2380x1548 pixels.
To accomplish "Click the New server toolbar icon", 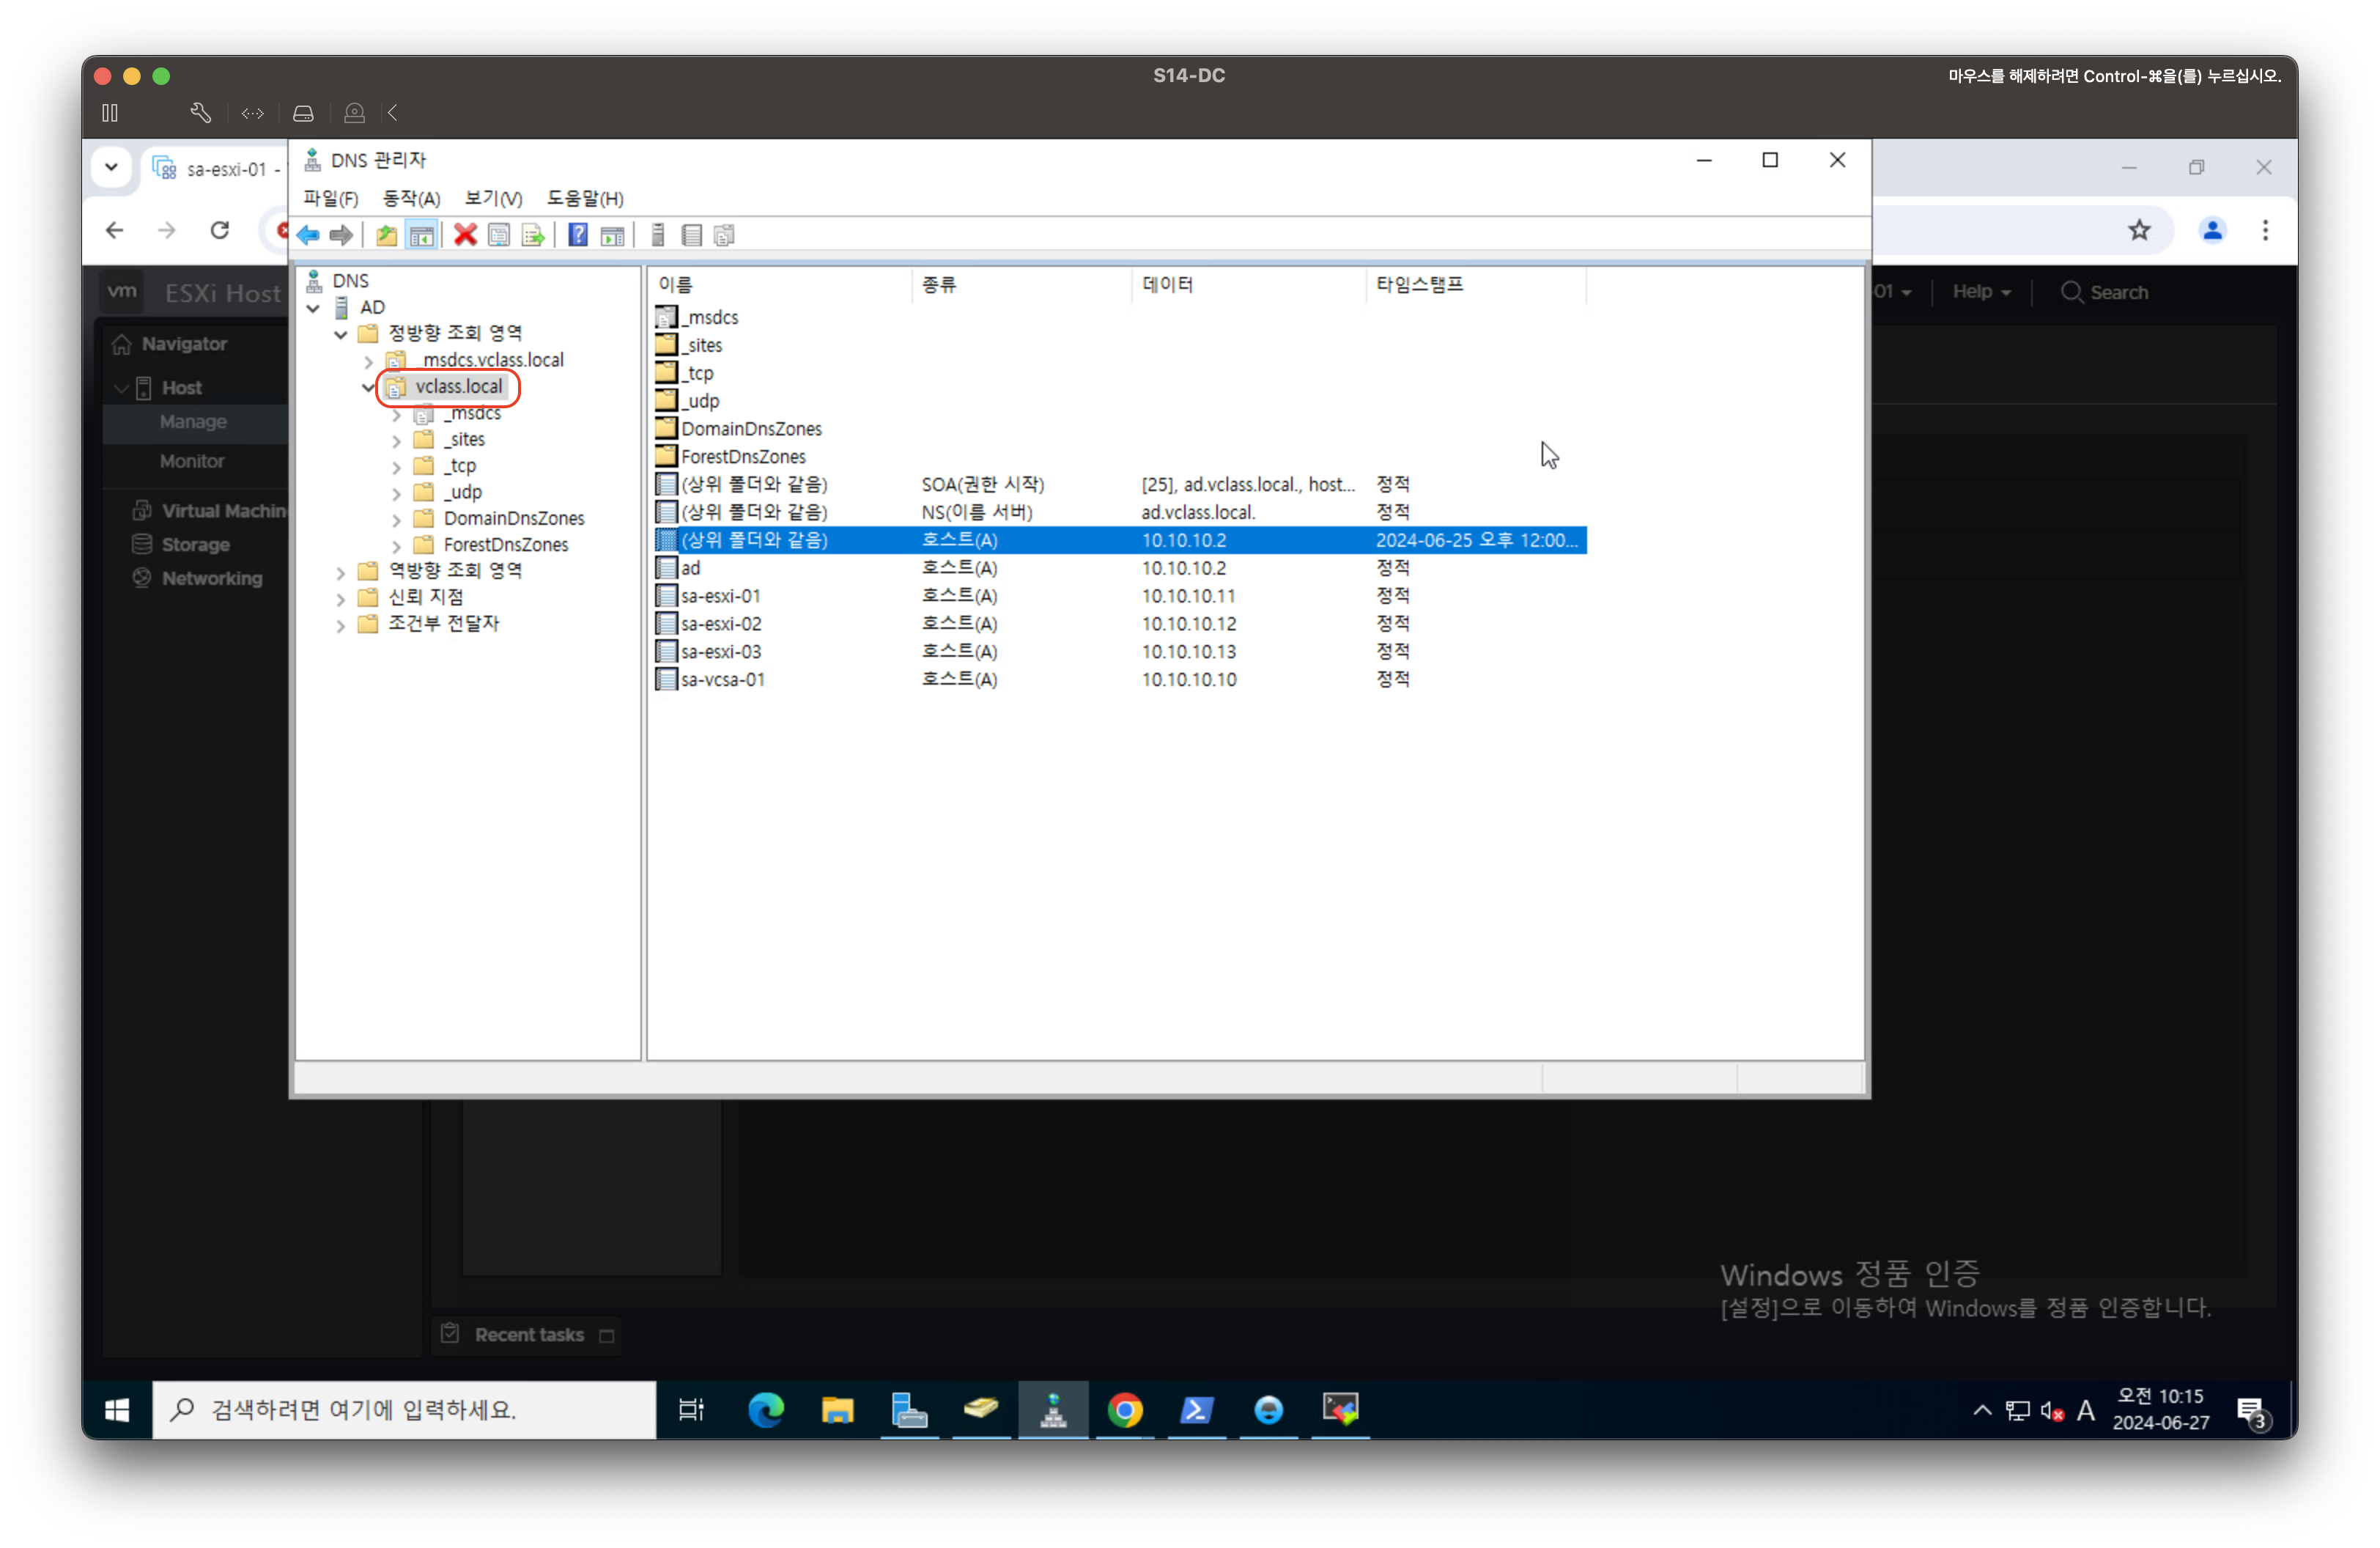I will (657, 235).
